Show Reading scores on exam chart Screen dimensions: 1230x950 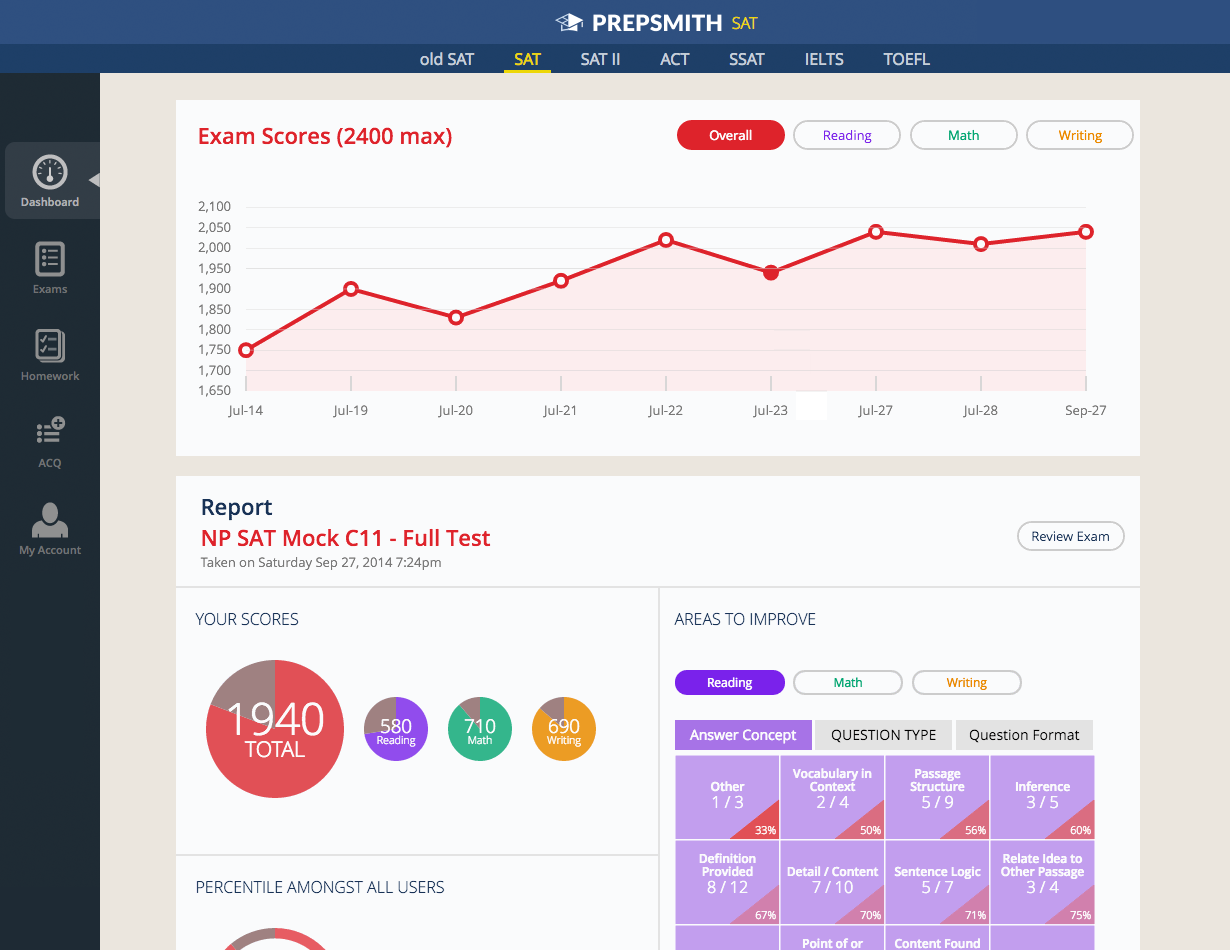point(847,135)
